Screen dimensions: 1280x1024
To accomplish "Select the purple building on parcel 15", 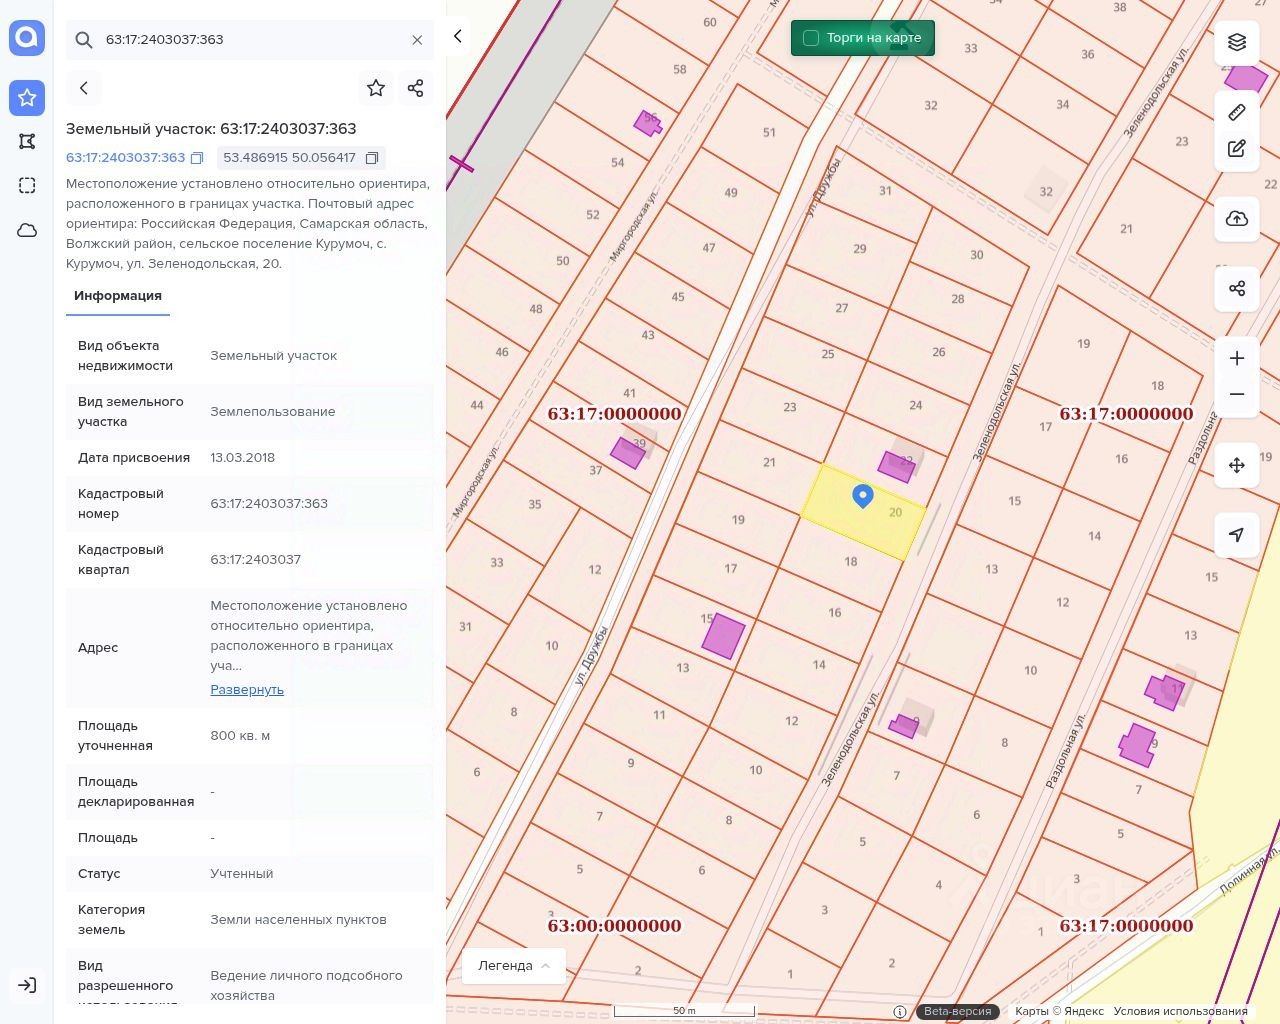I will (723, 636).
